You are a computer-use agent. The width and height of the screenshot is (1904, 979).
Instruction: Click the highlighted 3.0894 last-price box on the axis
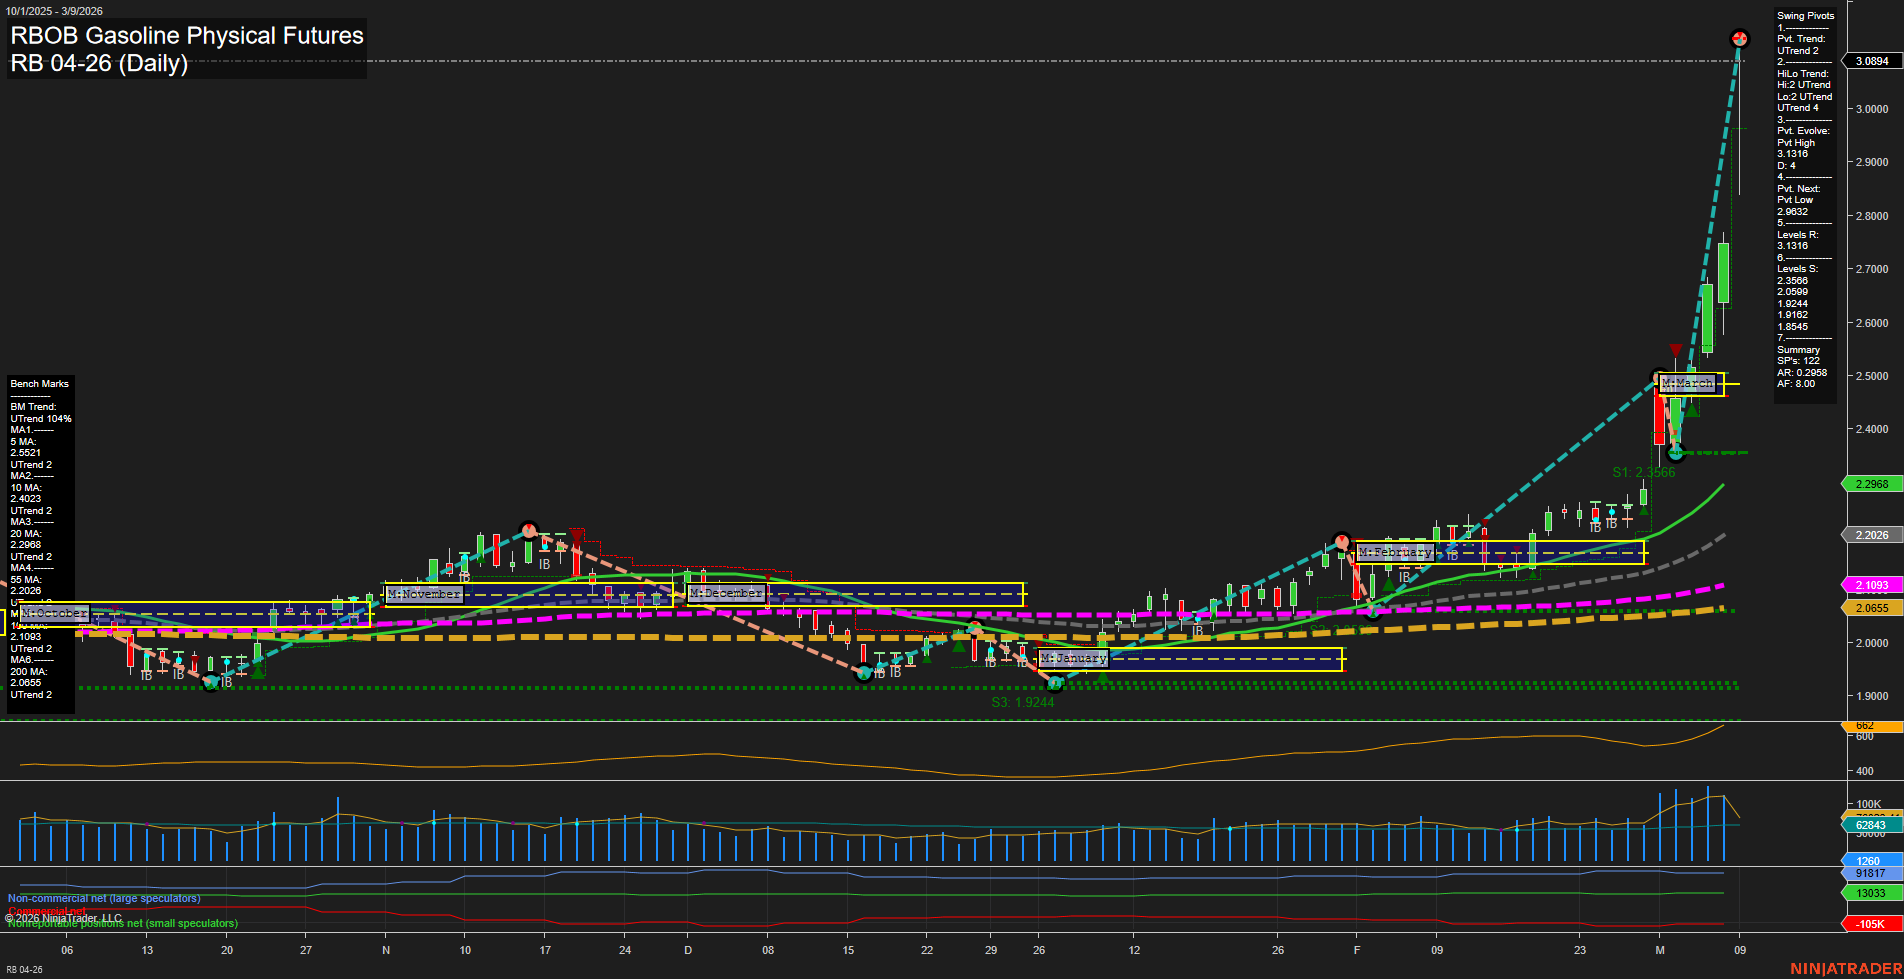click(x=1875, y=61)
